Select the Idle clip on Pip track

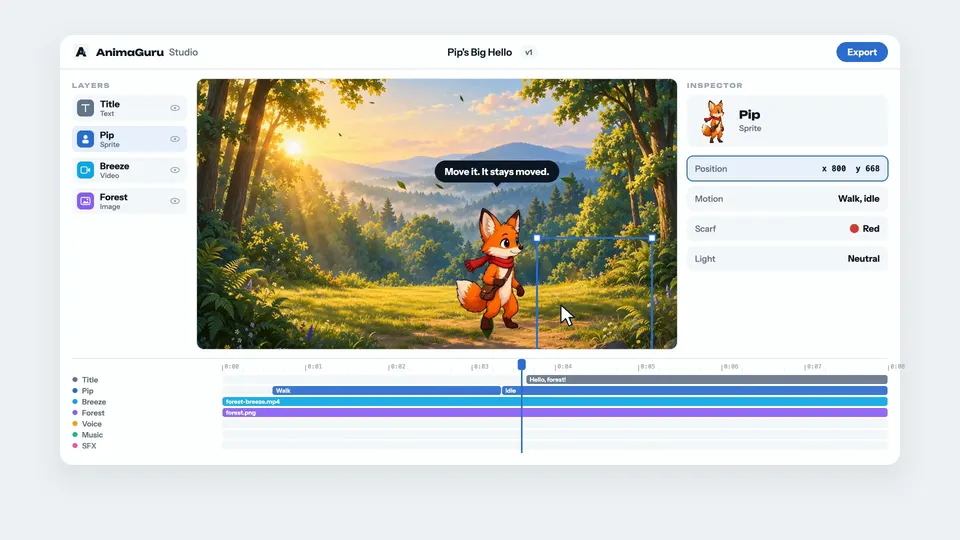tap(695, 391)
